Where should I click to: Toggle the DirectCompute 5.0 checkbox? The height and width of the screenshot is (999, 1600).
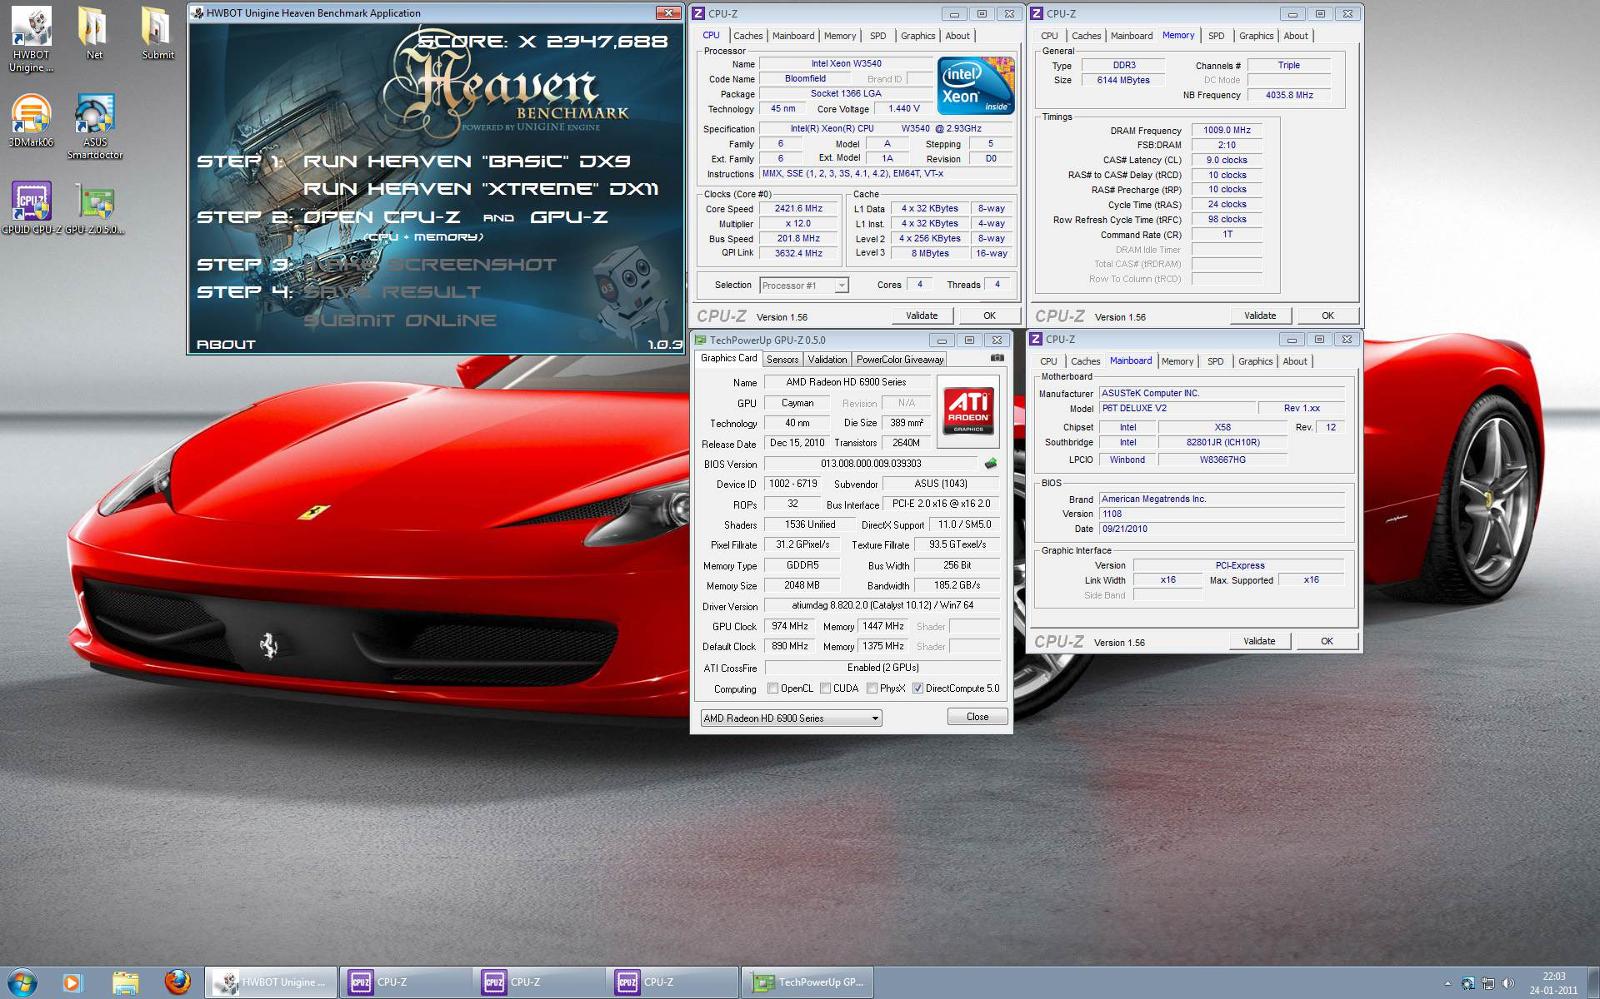pos(917,688)
